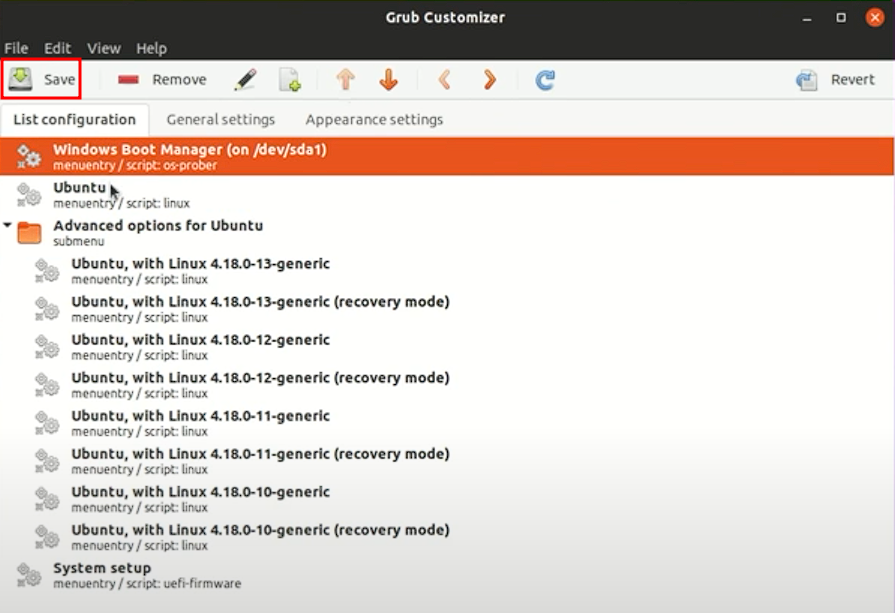Open the Edit menu
Screen dimensions: 895x613
(x=58, y=49)
